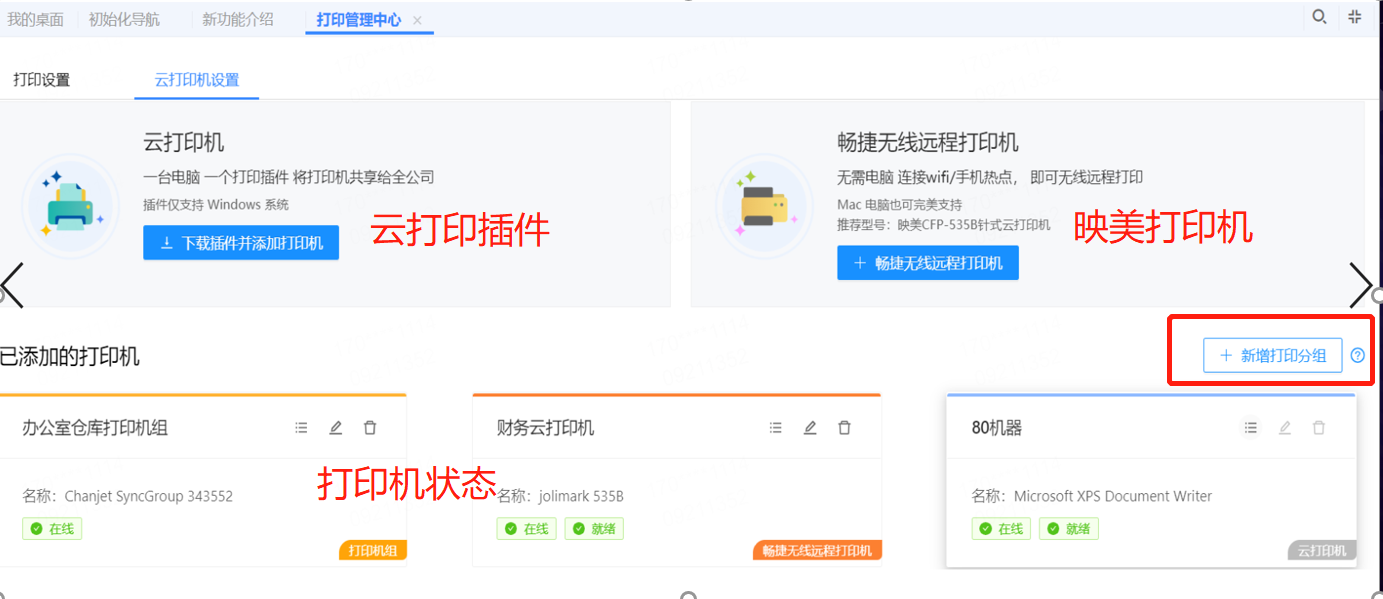Open list icon on 80机器 card
Image resolution: width=1383 pixels, height=599 pixels.
pyautogui.click(x=1250, y=428)
